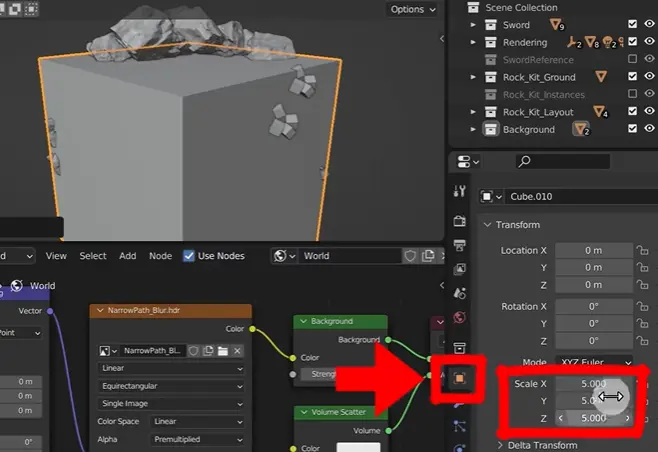The height and width of the screenshot is (452, 658).
Task: Open rotation Mode XYZ Euler dropdown
Action: coord(594,362)
